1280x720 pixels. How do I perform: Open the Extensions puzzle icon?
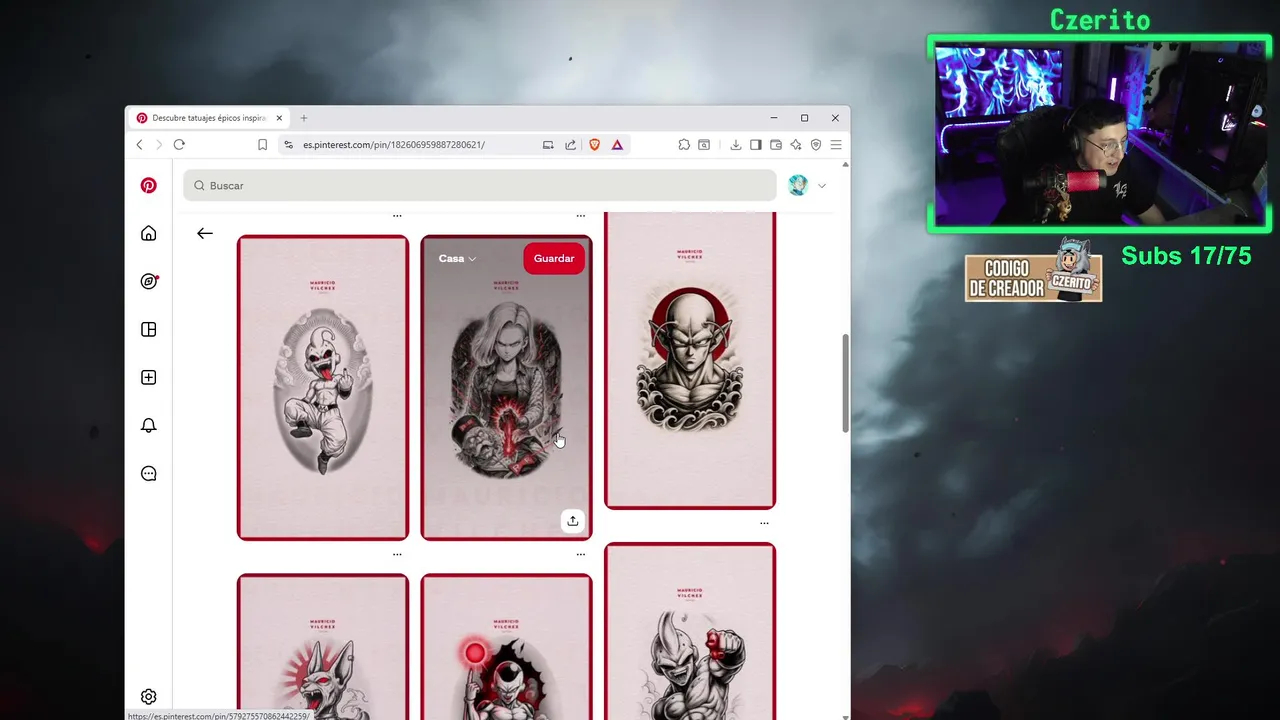684,144
